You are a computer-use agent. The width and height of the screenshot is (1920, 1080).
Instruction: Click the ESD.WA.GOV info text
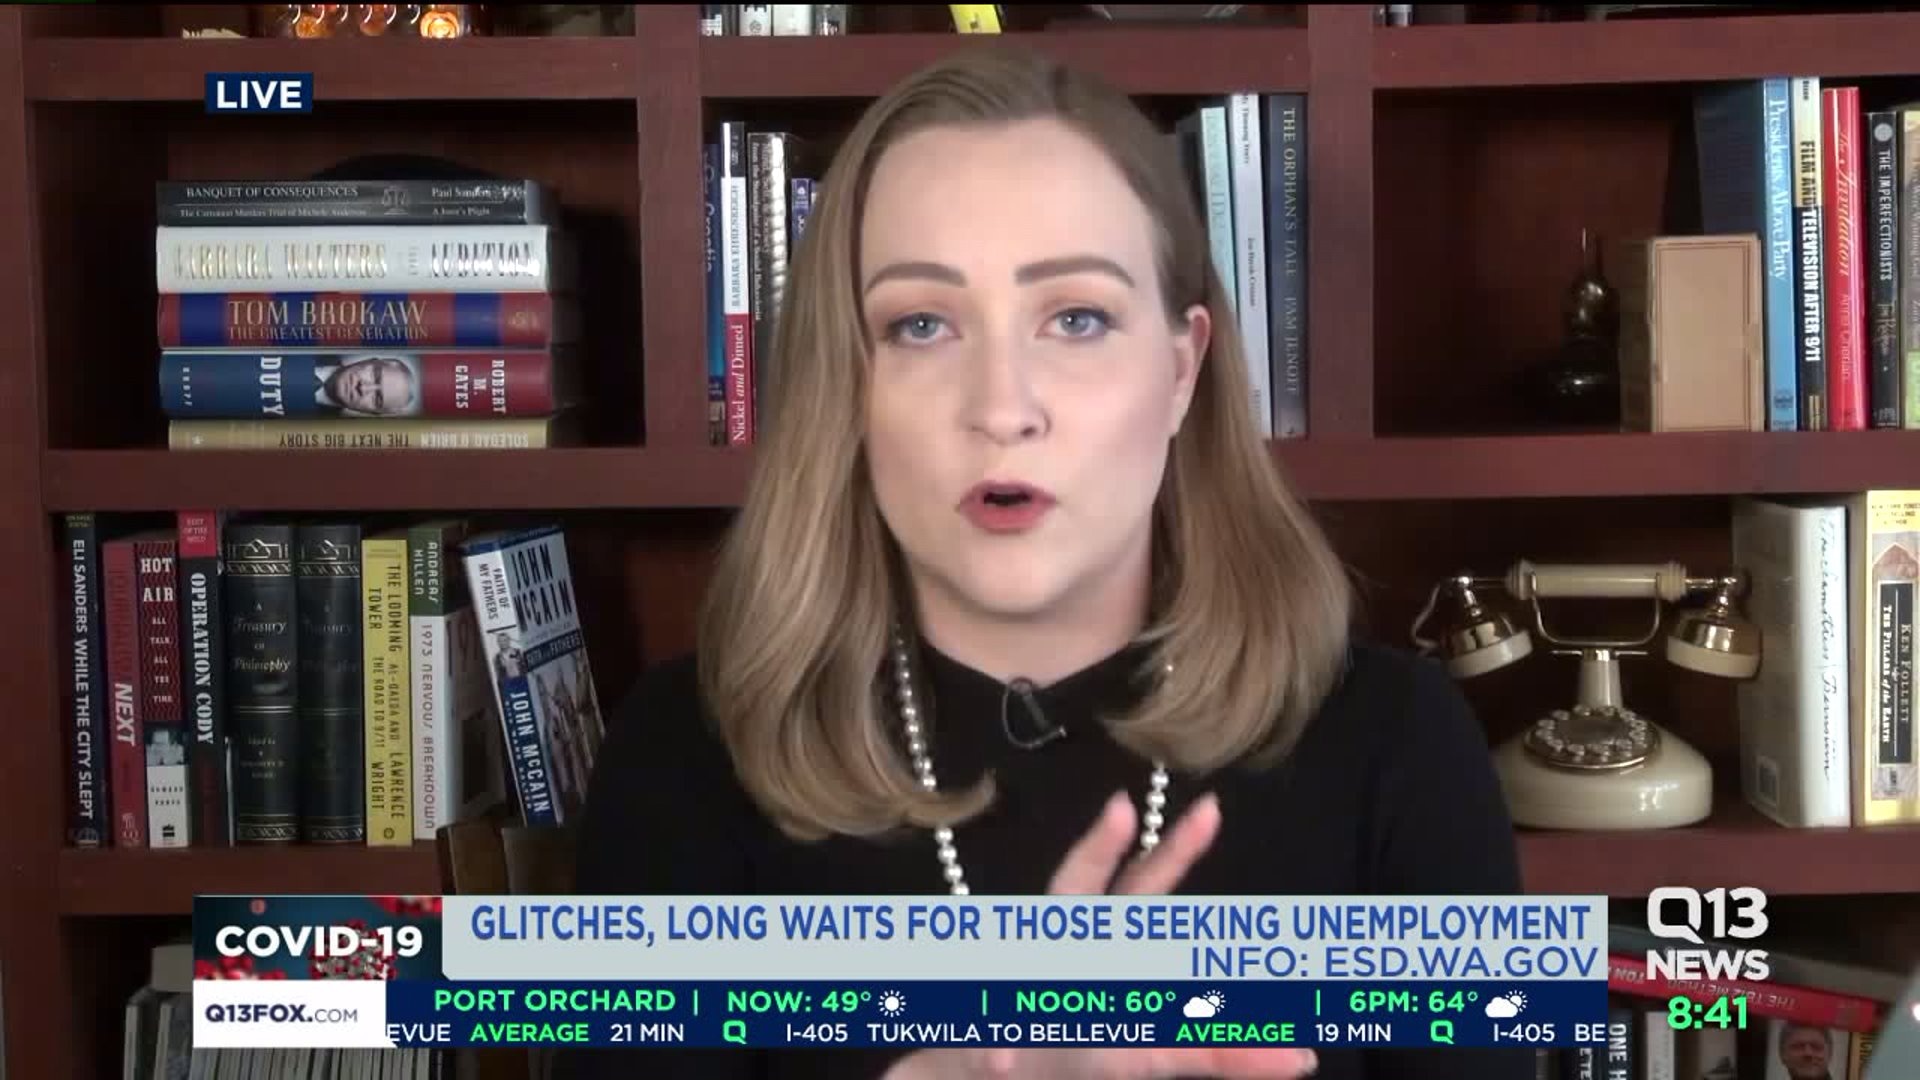pos(1393,961)
